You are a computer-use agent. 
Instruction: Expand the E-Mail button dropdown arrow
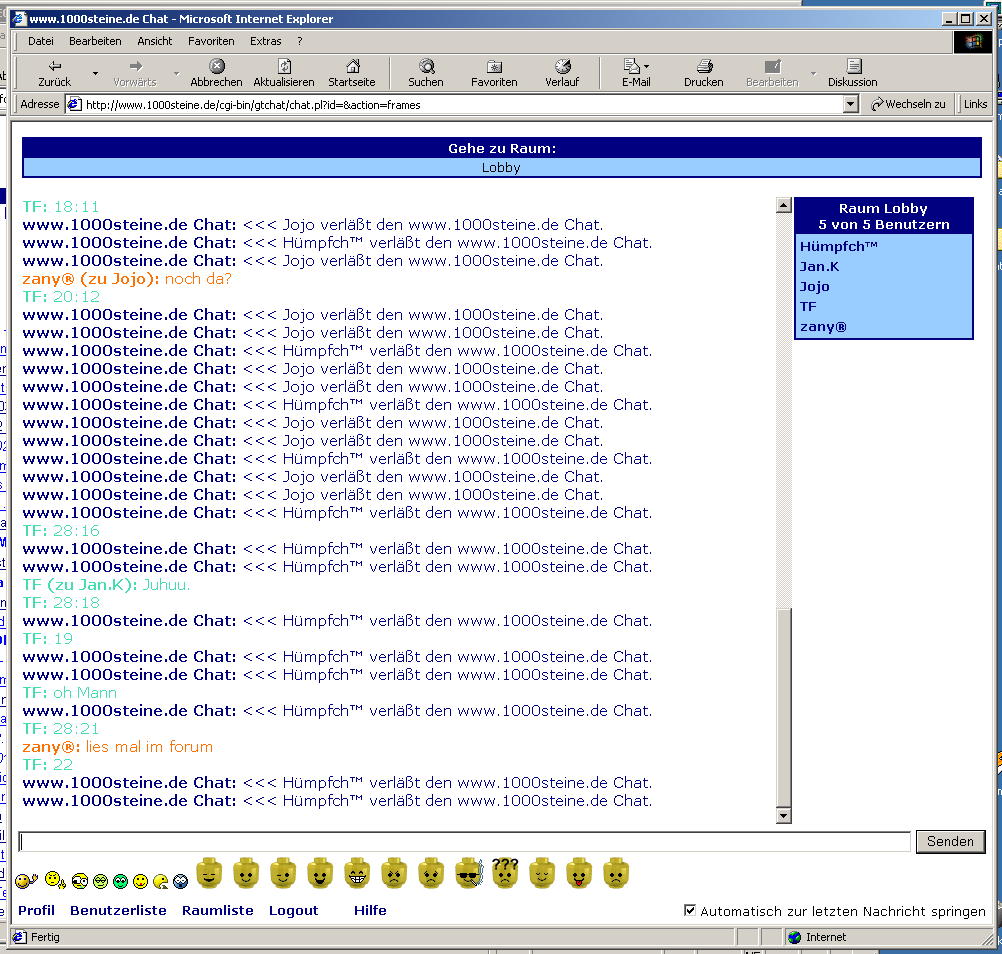point(647,66)
